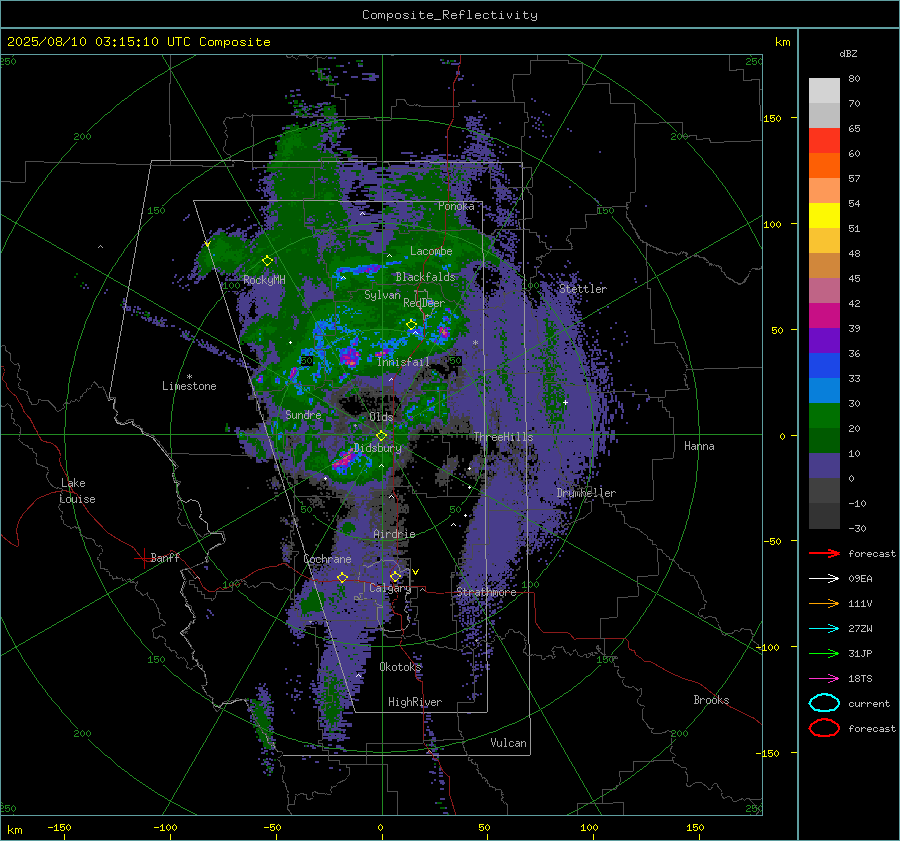The image size is (900, 841).
Task: Click the asterisk marker above Limestone
Action: (189, 377)
